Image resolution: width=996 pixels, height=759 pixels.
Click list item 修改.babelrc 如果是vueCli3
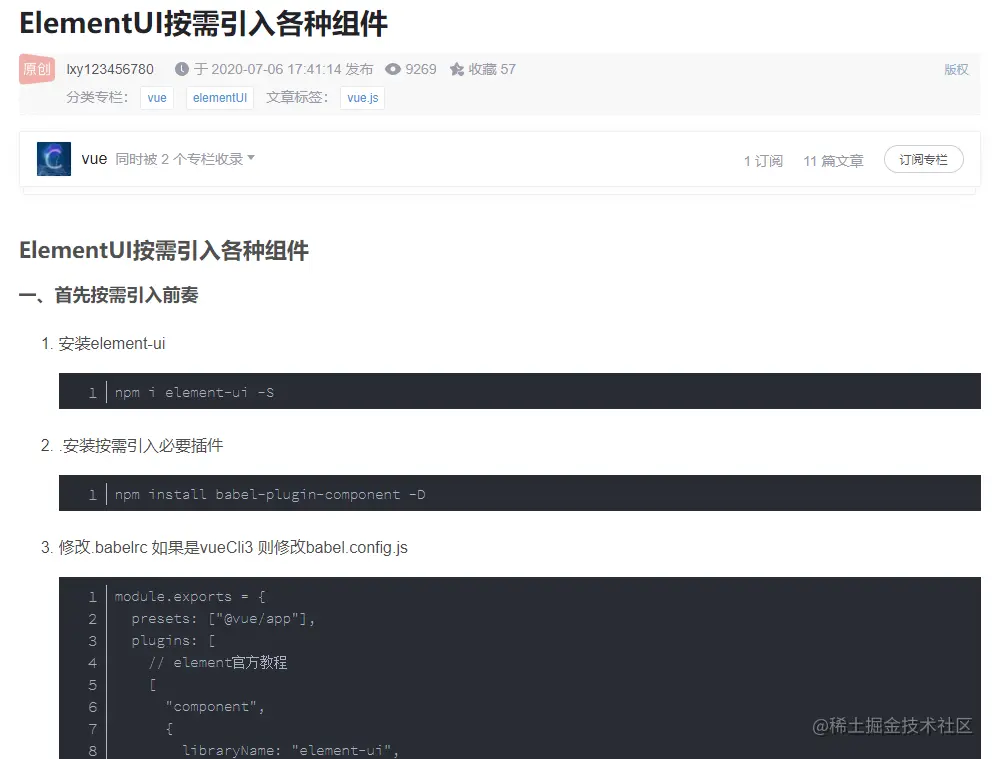tap(233, 547)
